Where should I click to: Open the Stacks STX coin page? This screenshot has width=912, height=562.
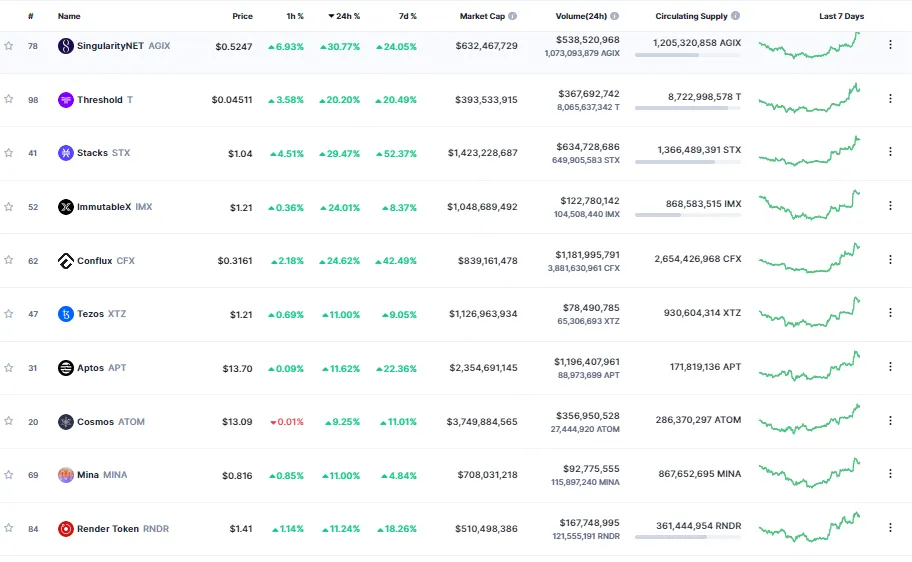pos(104,153)
